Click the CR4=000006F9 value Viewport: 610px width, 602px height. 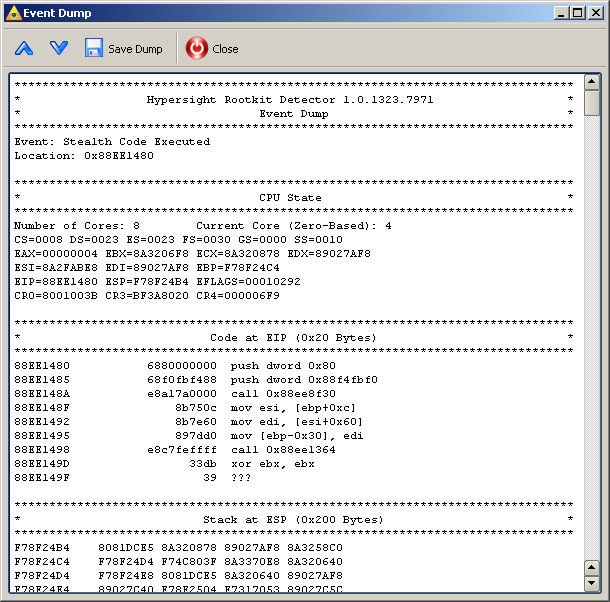(x=238, y=296)
